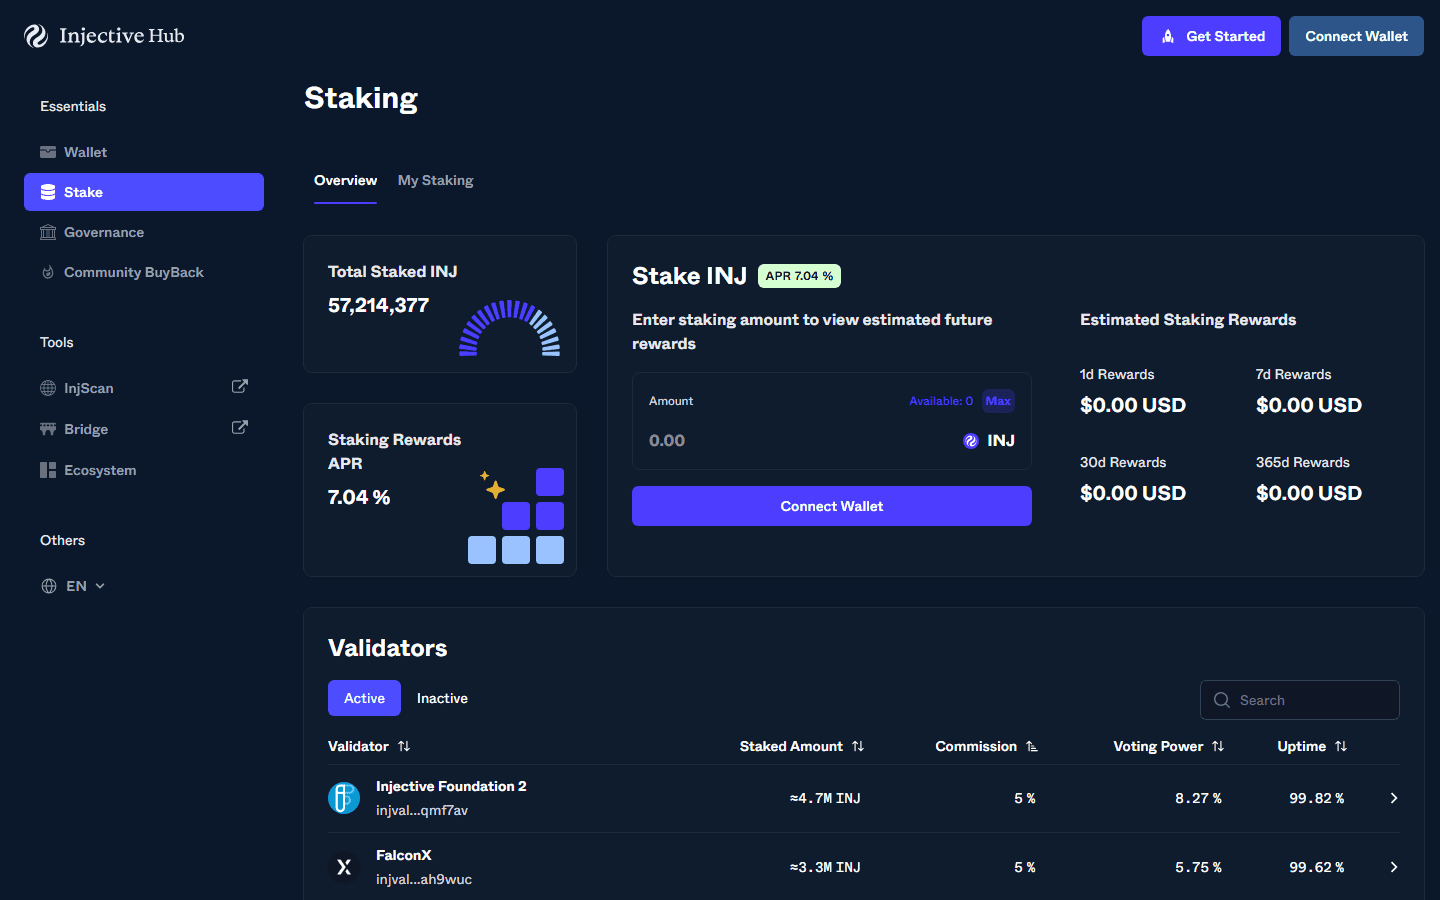This screenshot has width=1440, height=900.
Task: Sort by Uptime column
Action: (x=1313, y=746)
